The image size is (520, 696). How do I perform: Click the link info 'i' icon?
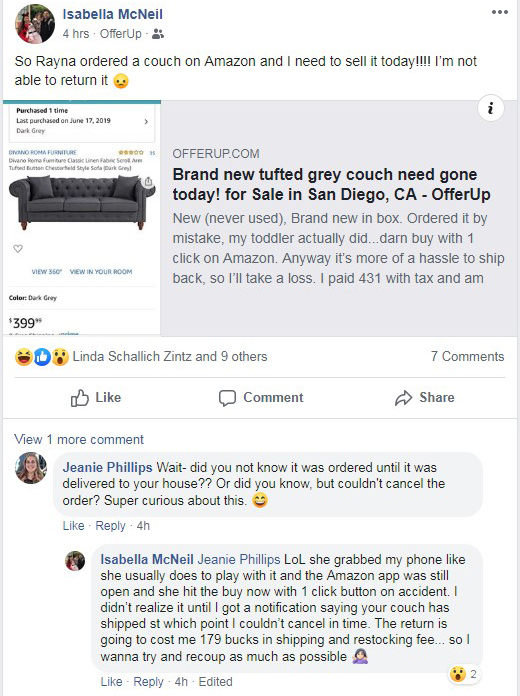tap(491, 108)
